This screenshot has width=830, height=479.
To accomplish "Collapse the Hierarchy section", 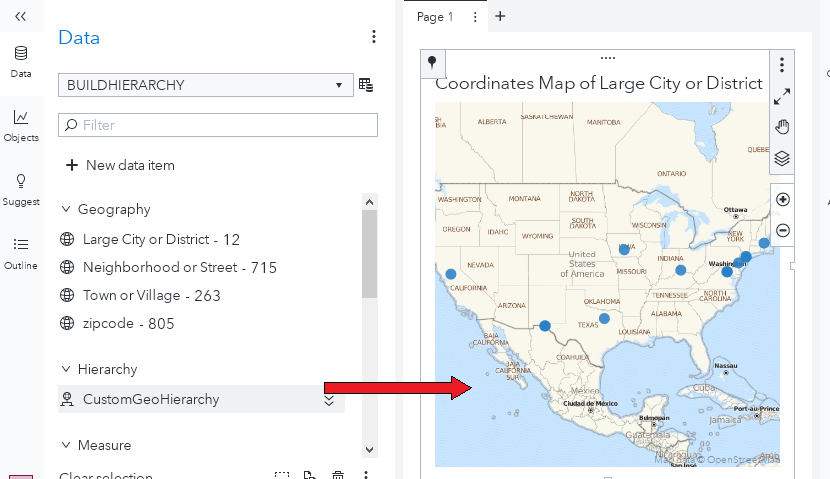I will [x=67, y=370].
